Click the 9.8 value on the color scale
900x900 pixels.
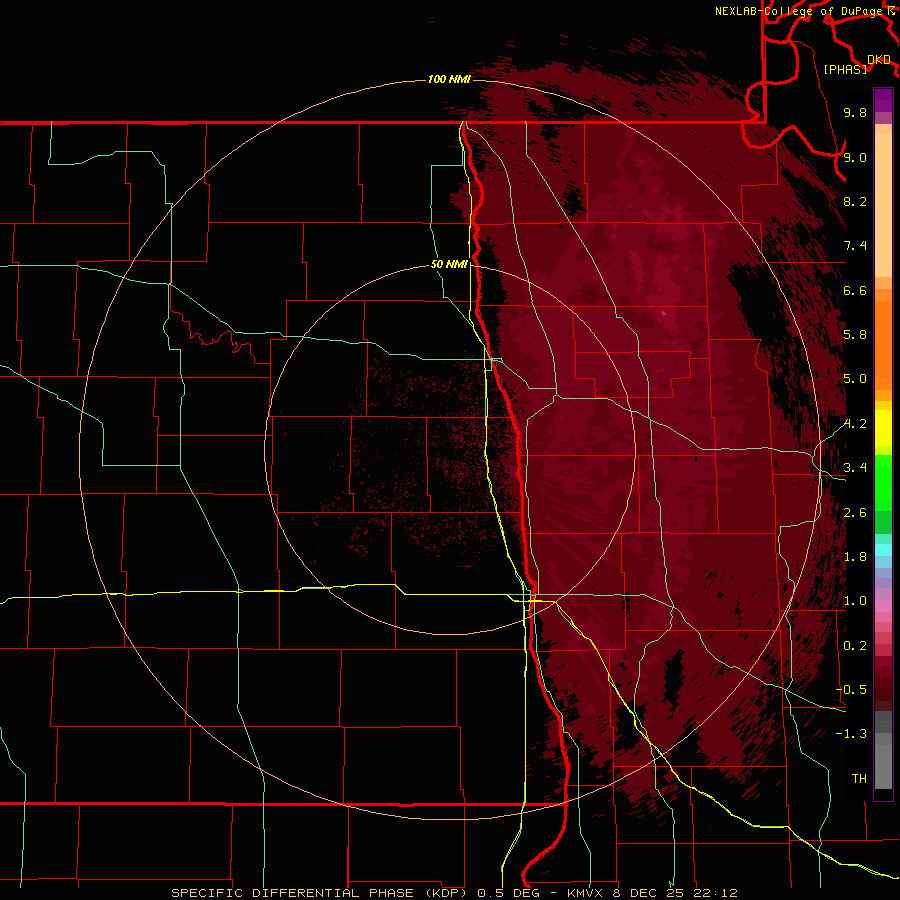pos(855,112)
